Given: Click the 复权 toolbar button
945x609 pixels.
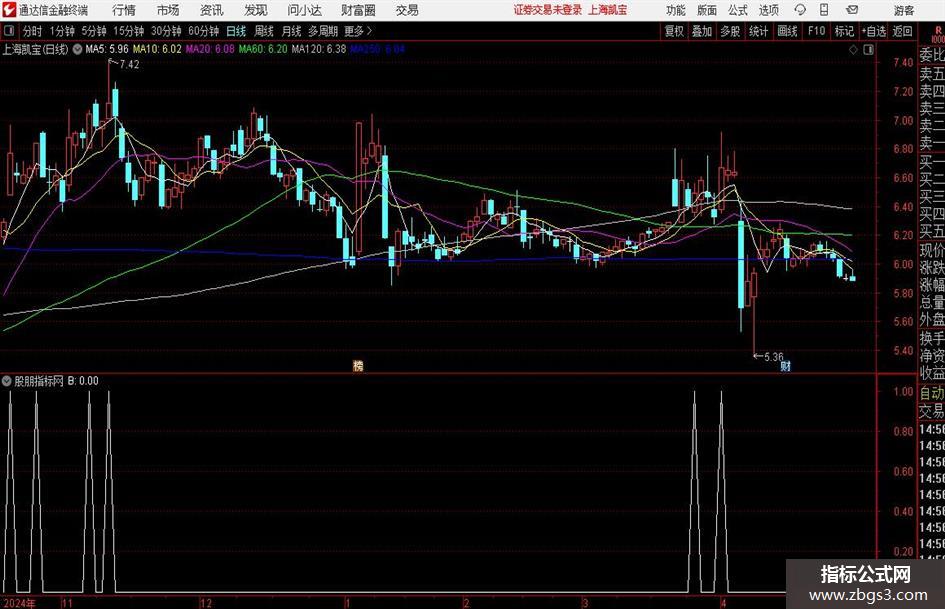Looking at the screenshot, I should (674, 31).
